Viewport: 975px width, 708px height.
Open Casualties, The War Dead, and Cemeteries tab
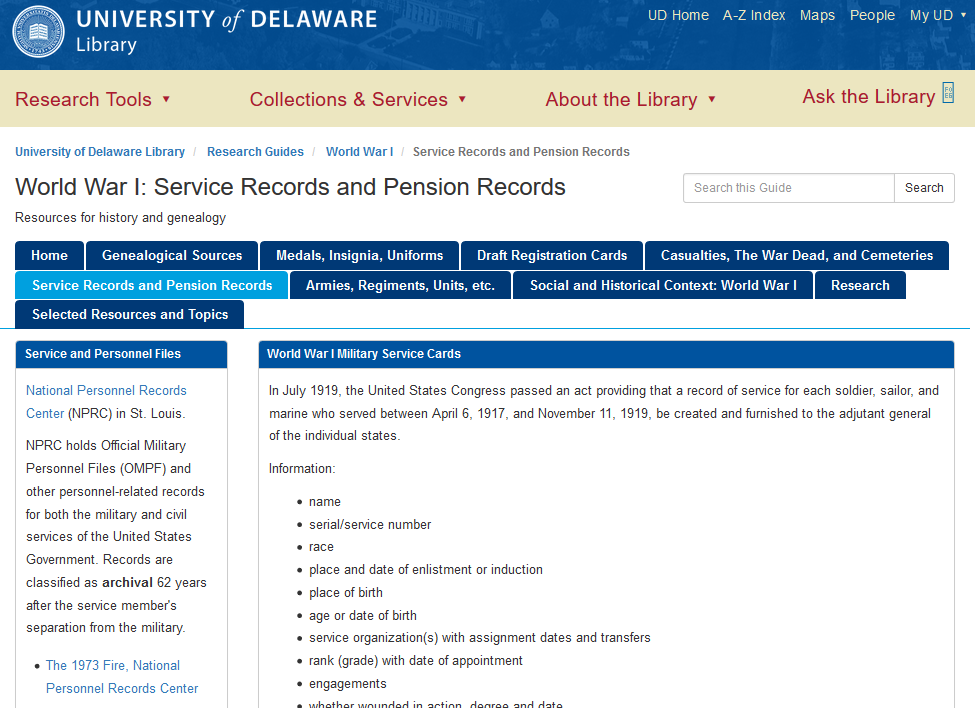[797, 255]
